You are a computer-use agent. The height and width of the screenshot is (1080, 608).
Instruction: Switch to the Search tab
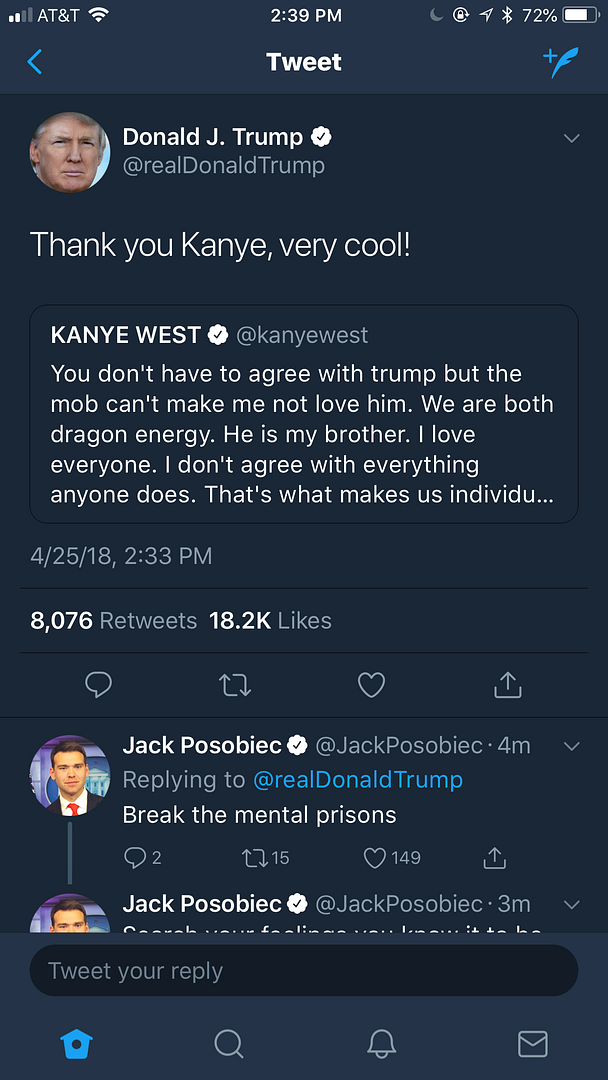pos(229,1044)
